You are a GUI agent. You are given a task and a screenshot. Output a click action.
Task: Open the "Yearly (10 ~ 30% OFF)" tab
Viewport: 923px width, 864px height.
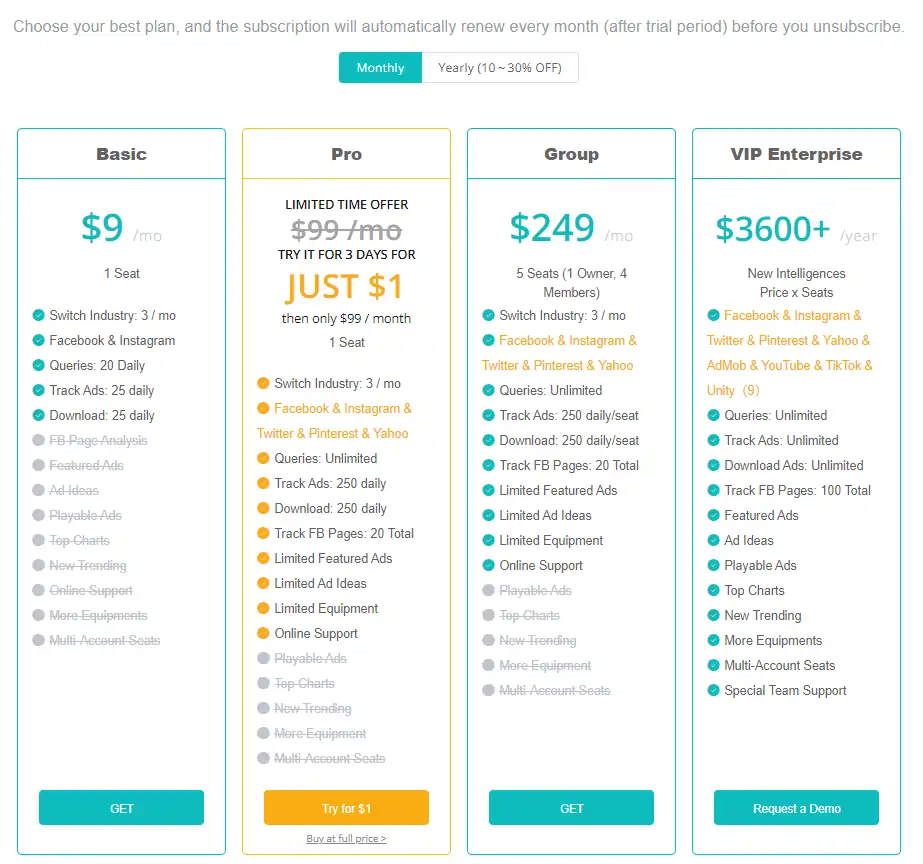pos(502,67)
